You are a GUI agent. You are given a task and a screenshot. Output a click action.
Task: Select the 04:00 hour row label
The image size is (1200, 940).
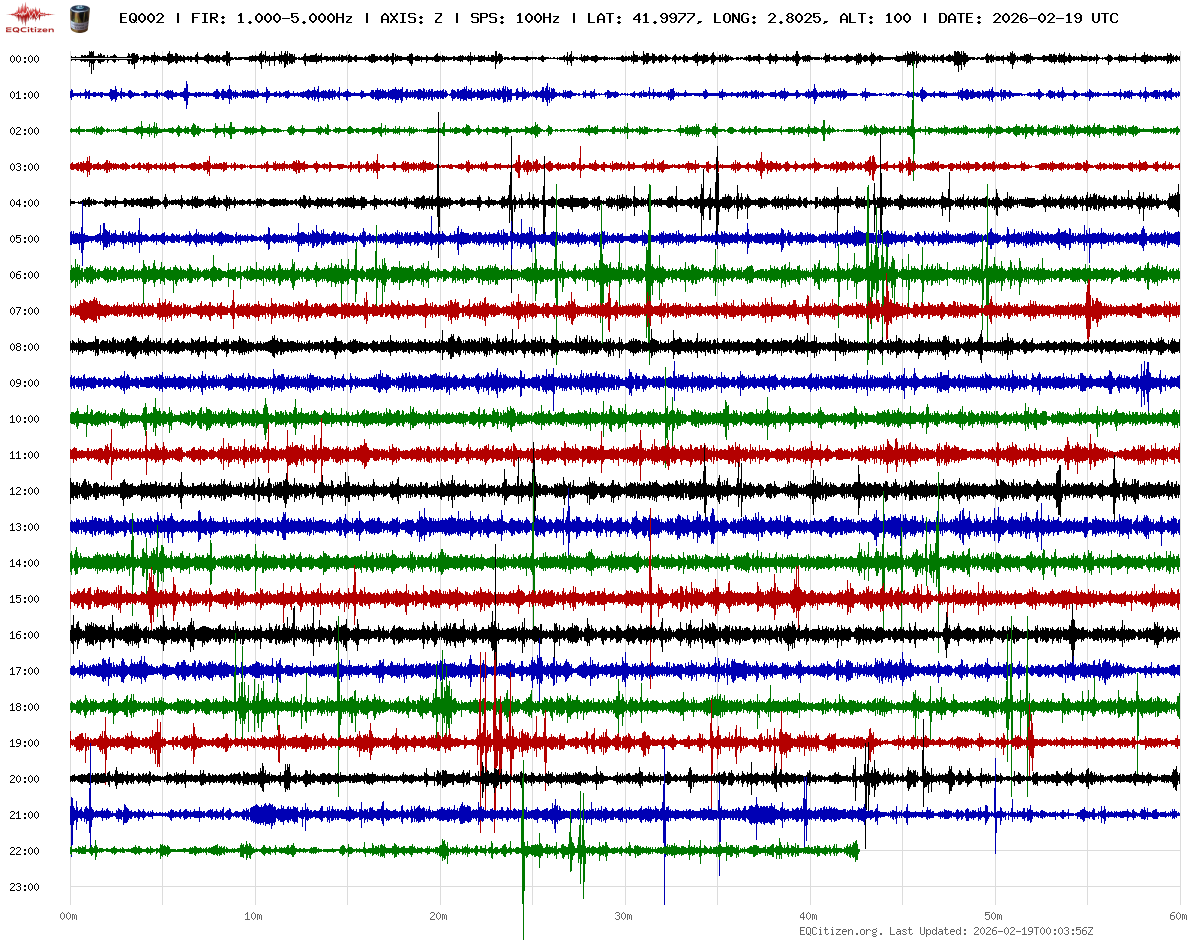[24, 203]
